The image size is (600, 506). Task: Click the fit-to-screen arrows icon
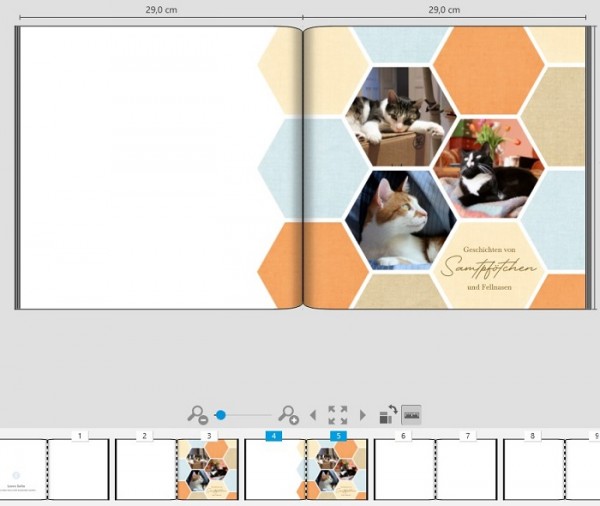pos(338,415)
